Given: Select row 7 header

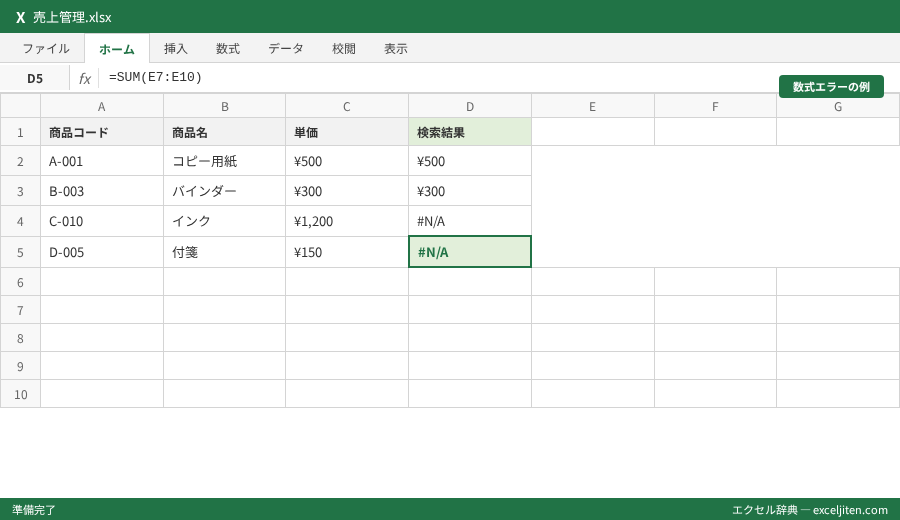Looking at the screenshot, I should (x=21, y=310).
